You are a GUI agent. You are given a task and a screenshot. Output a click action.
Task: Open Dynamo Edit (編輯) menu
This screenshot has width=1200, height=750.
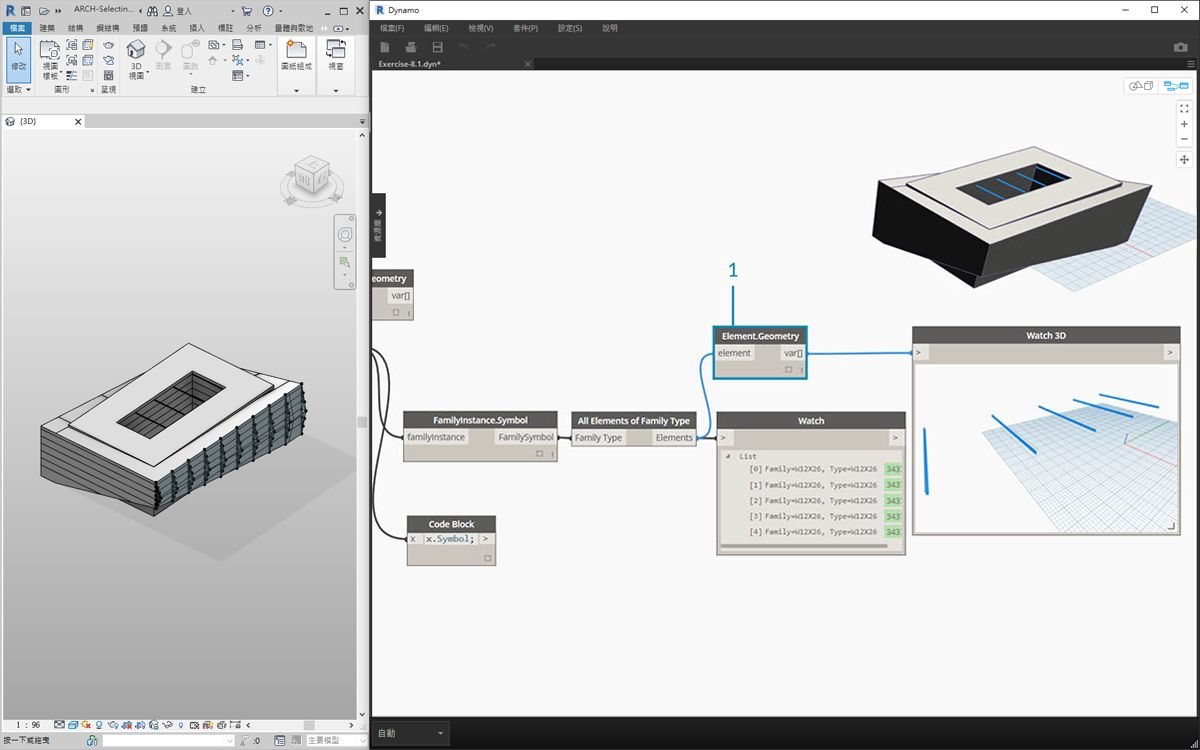436,28
